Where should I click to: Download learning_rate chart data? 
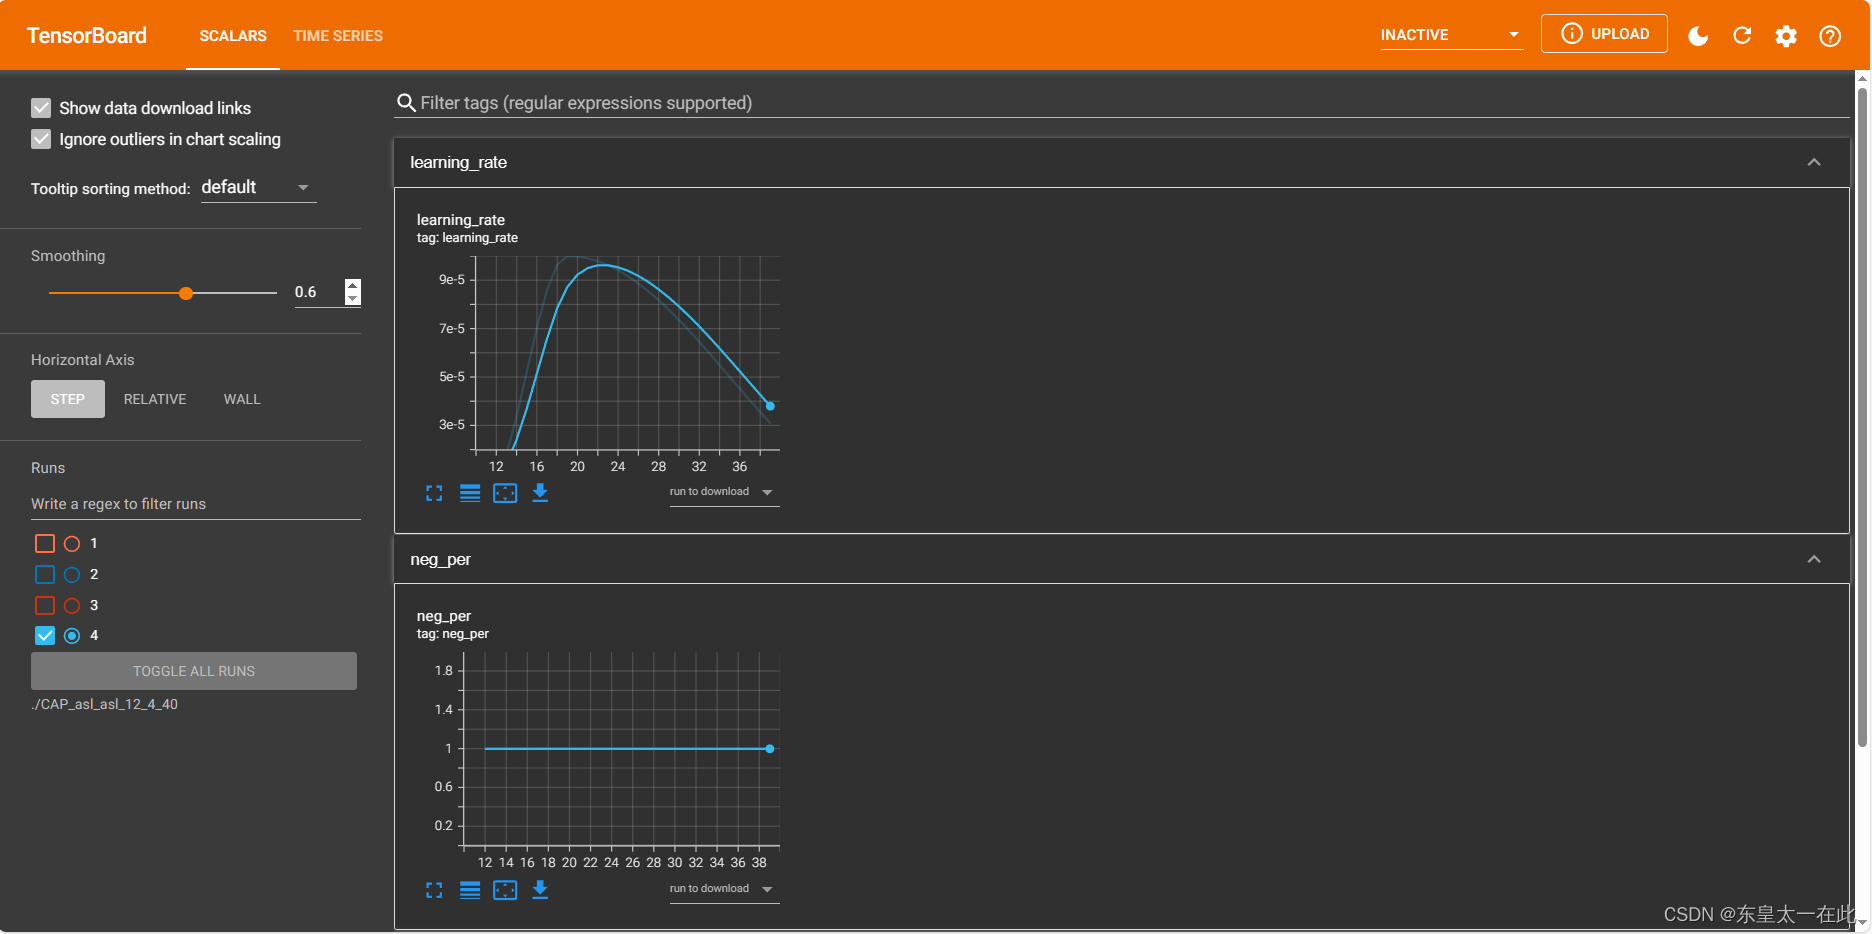(540, 493)
